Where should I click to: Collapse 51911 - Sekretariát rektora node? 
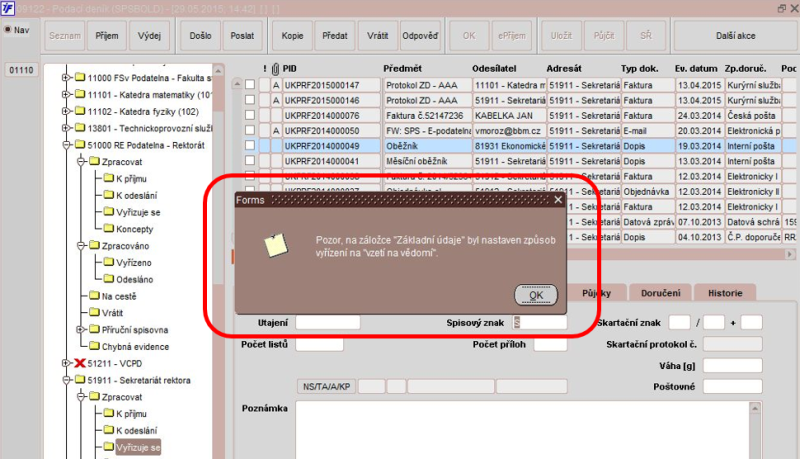pos(66,380)
